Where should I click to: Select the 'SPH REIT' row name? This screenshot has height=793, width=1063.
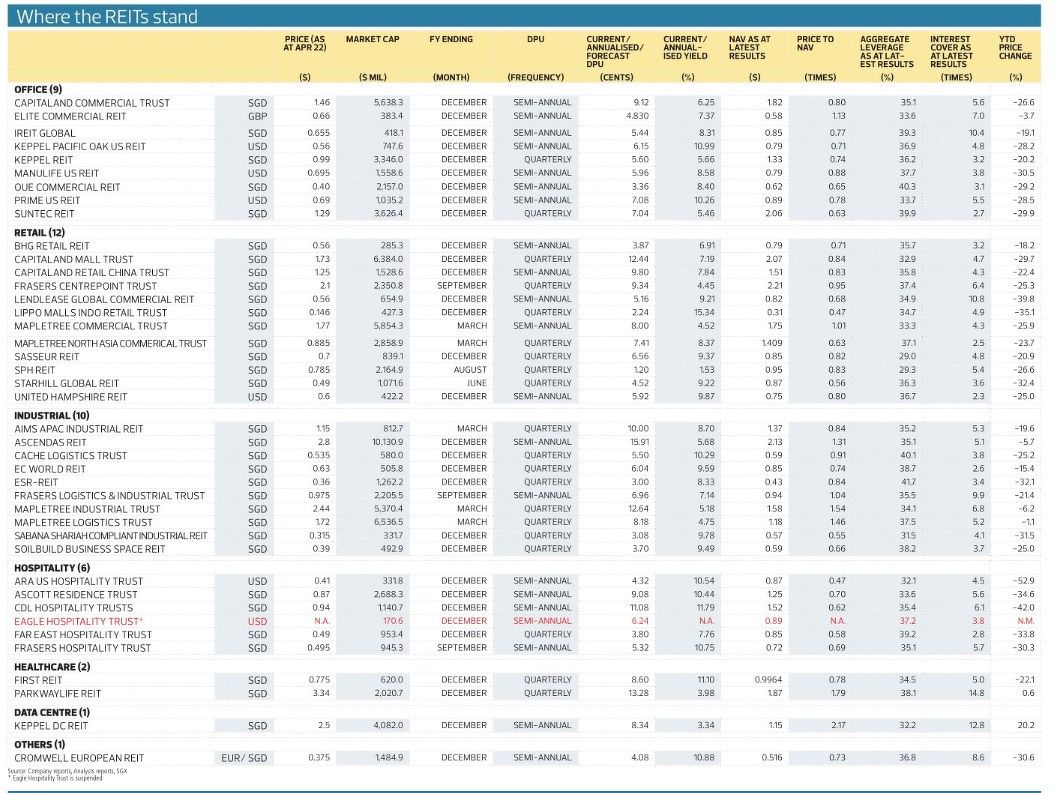(35, 370)
